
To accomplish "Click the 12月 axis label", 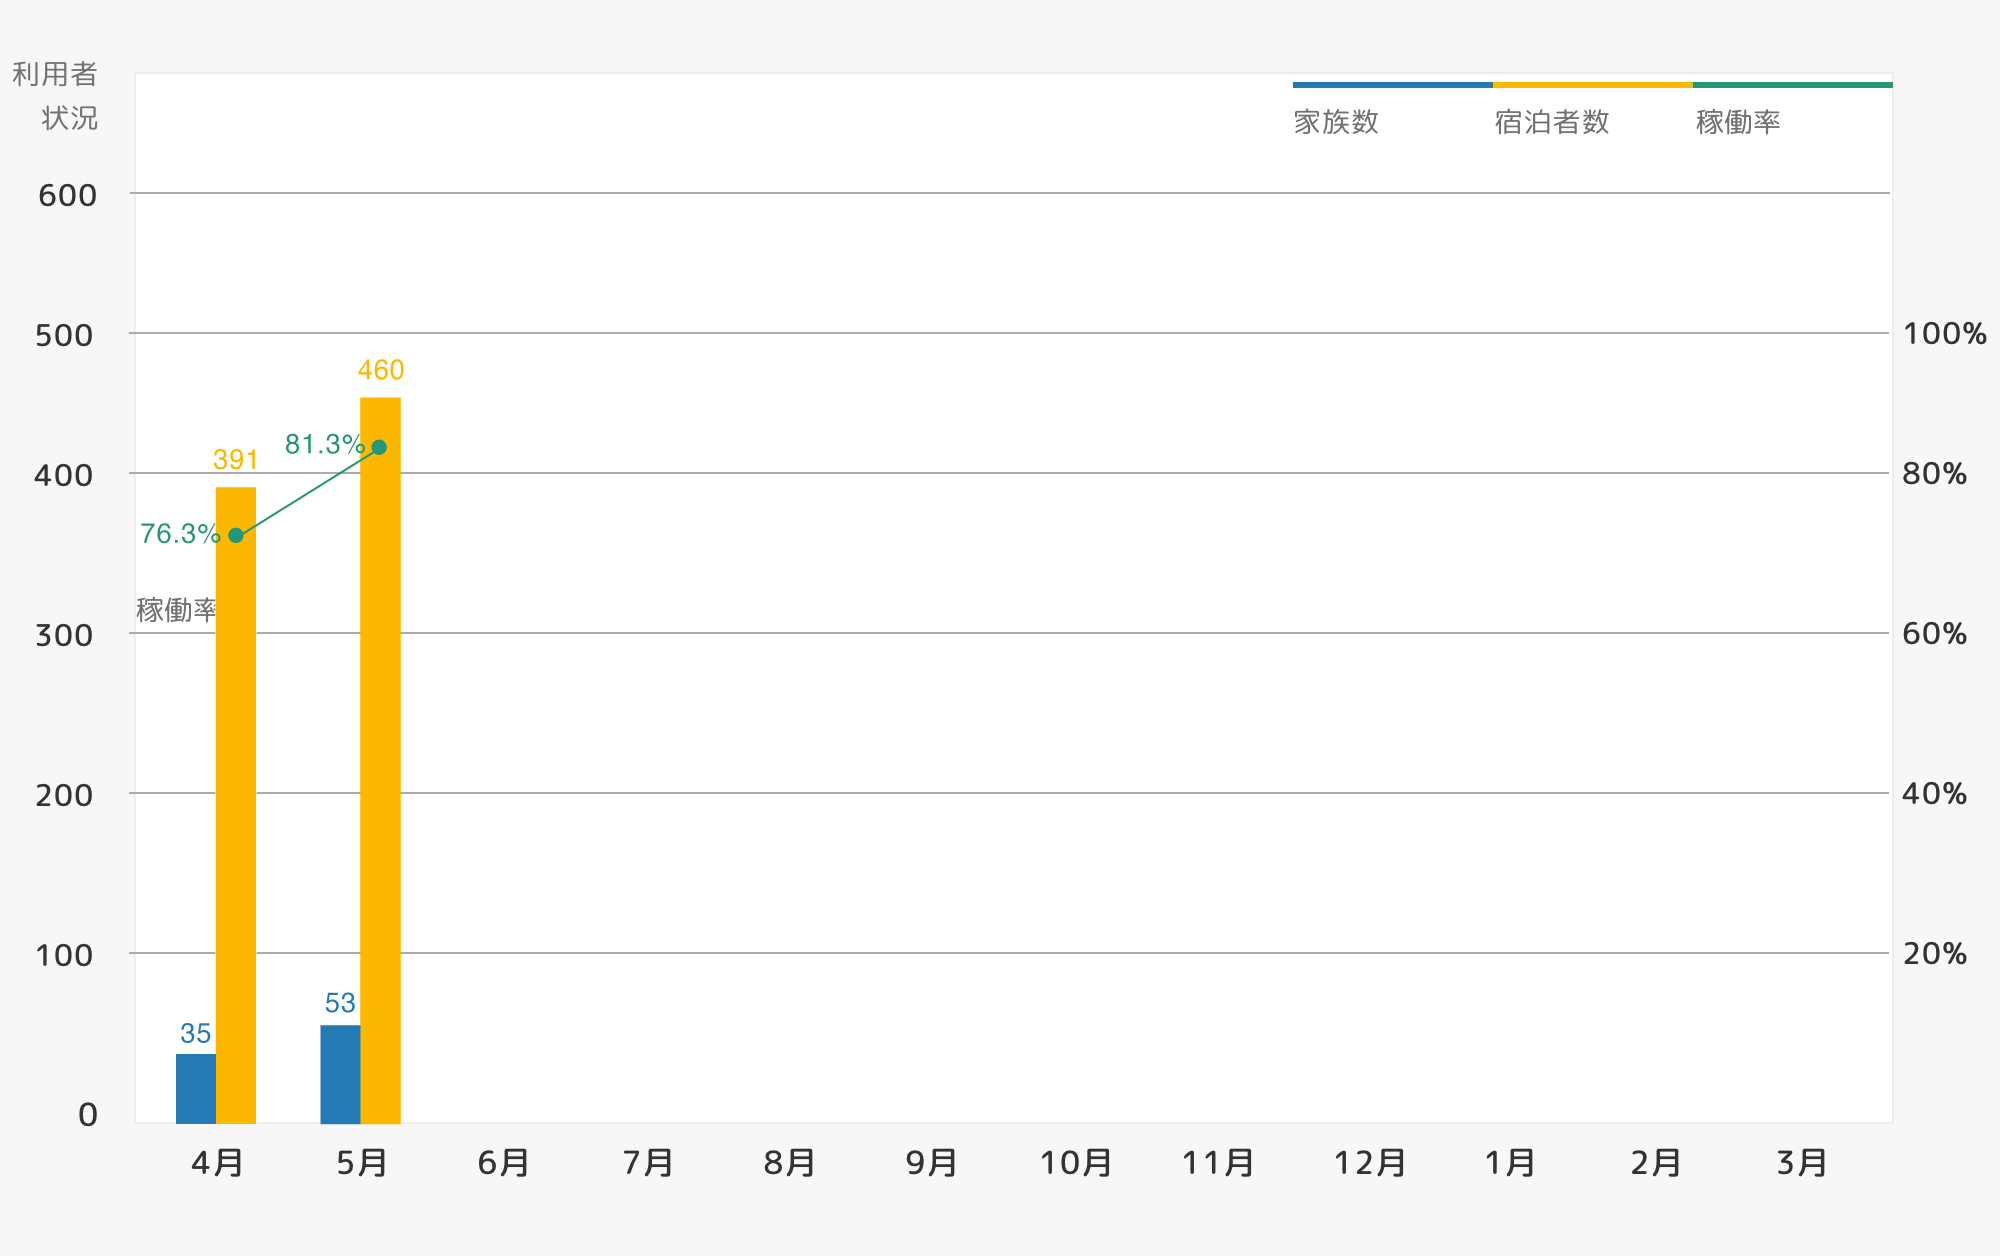I will tap(1370, 1163).
